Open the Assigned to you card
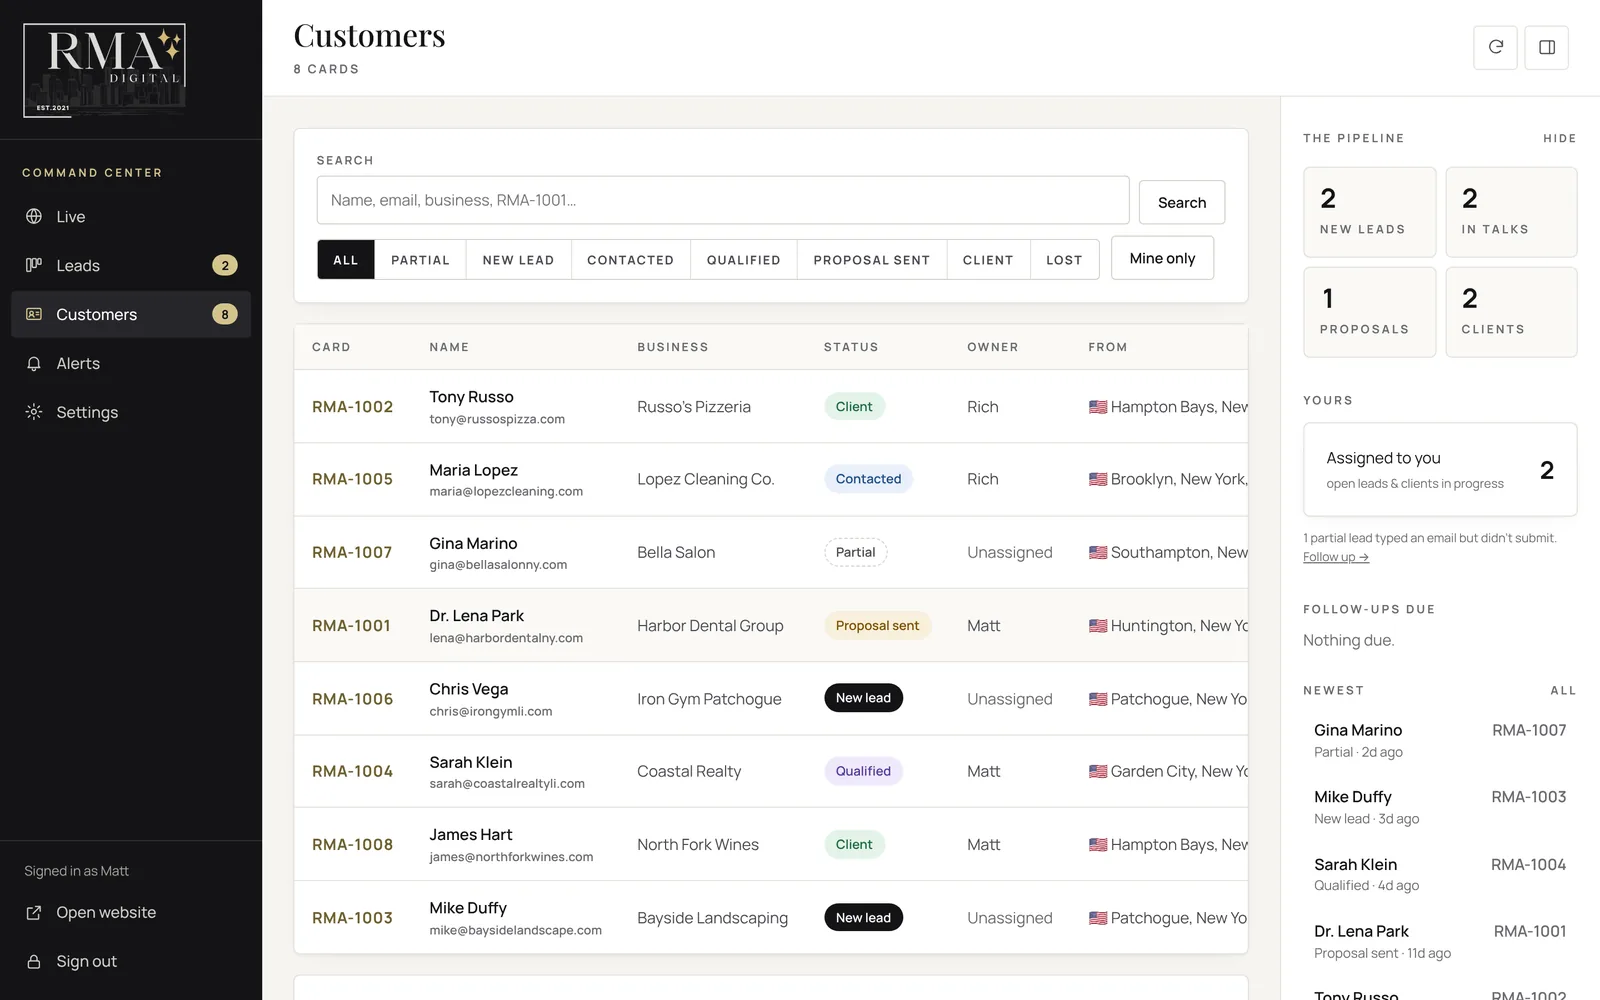 point(1440,469)
